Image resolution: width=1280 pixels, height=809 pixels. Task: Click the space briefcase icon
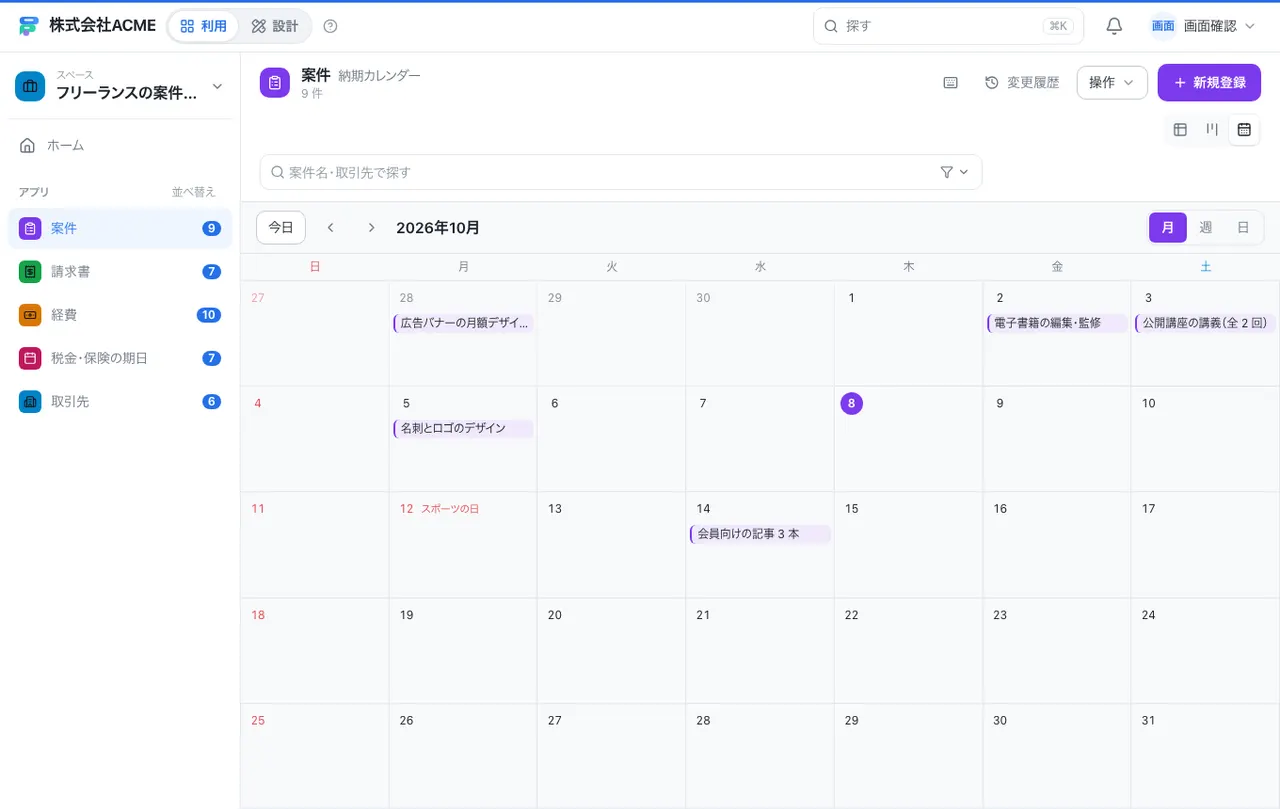click(x=30, y=87)
